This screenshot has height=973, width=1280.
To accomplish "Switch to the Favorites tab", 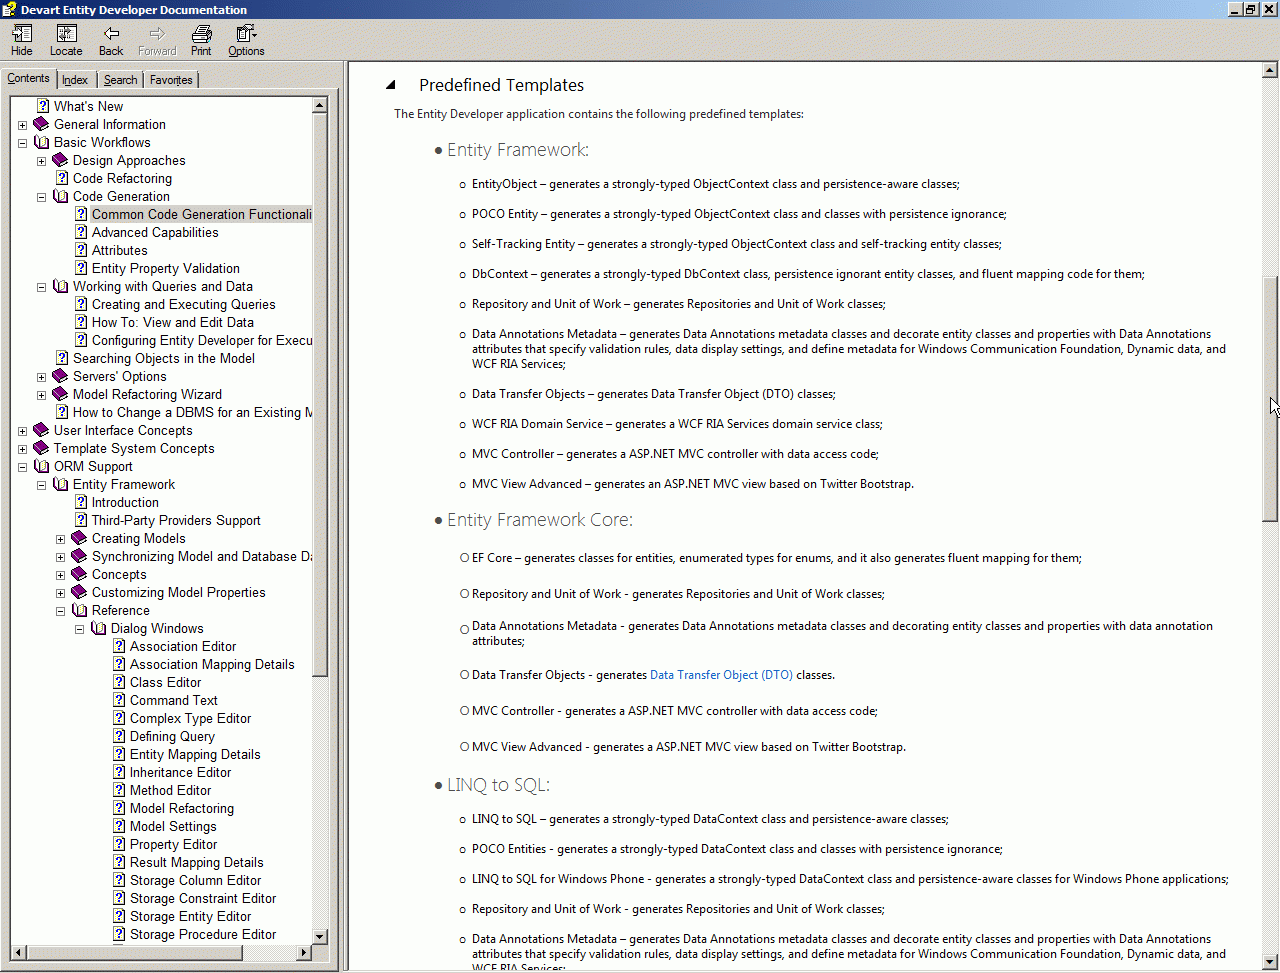I will pos(171,80).
